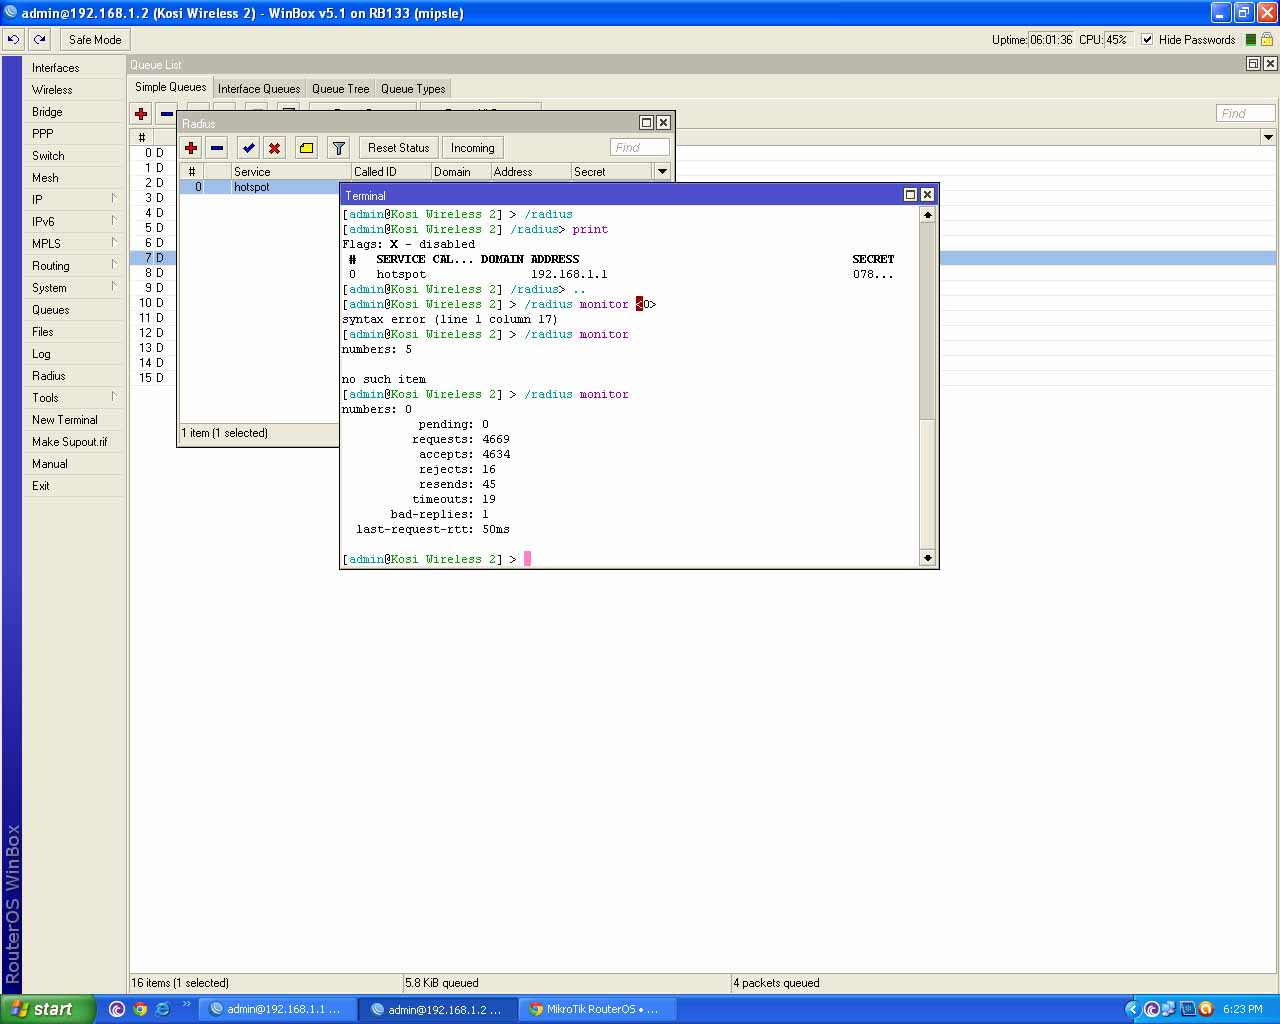Screen dimensions: 1280x1024
Task: Click the undo arrow icon
Action: [14, 40]
